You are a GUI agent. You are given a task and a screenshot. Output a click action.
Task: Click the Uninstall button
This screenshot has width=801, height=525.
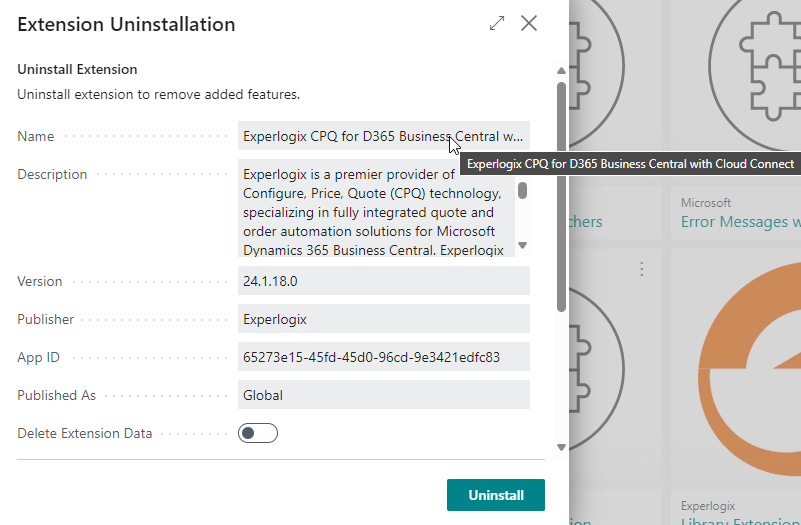[496, 495]
